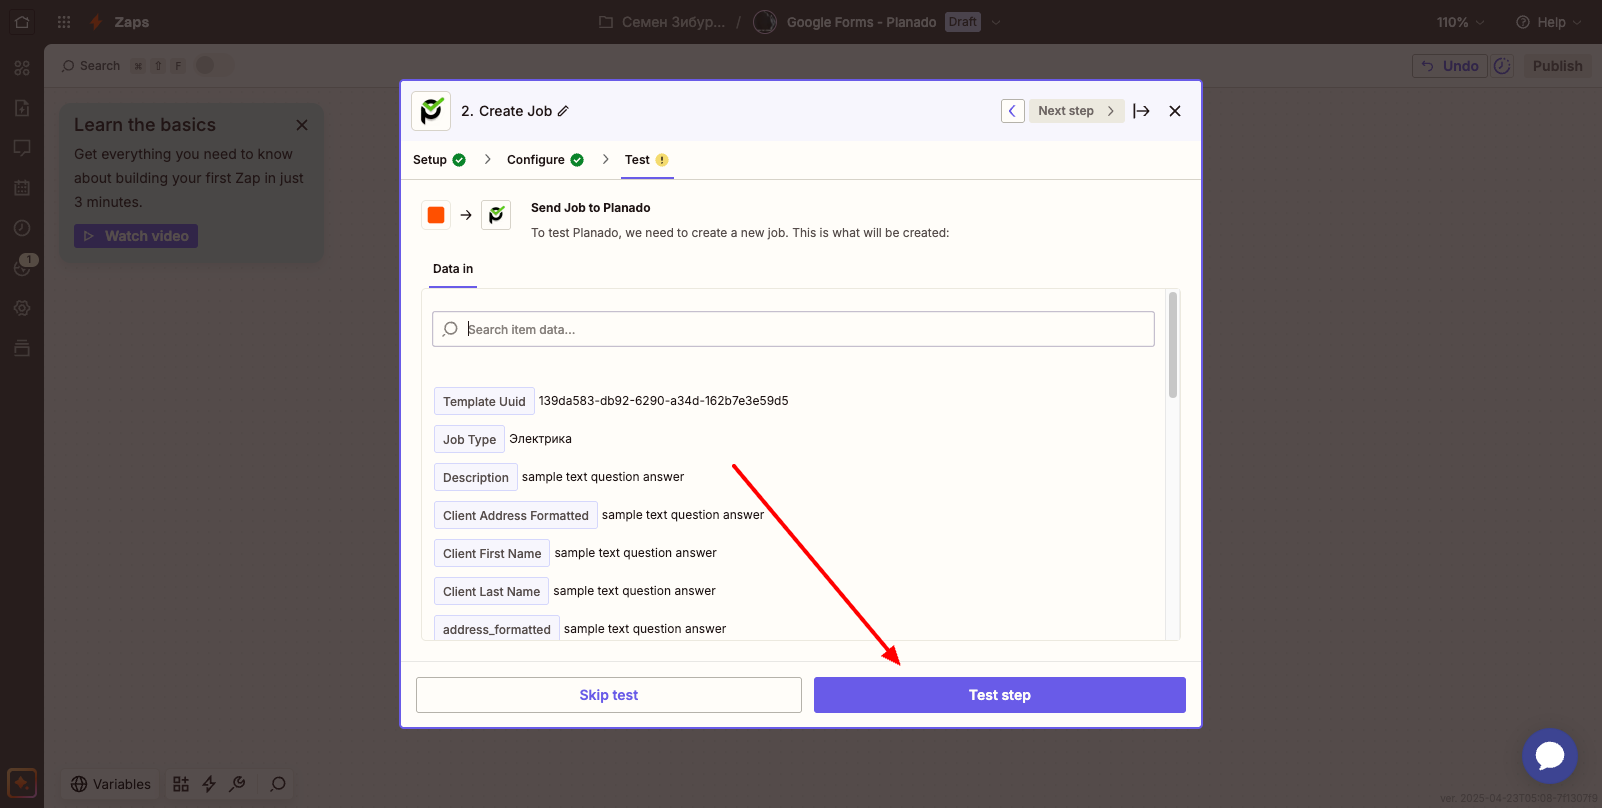Click the Undo button
The height and width of the screenshot is (808, 1602).
[1450, 66]
